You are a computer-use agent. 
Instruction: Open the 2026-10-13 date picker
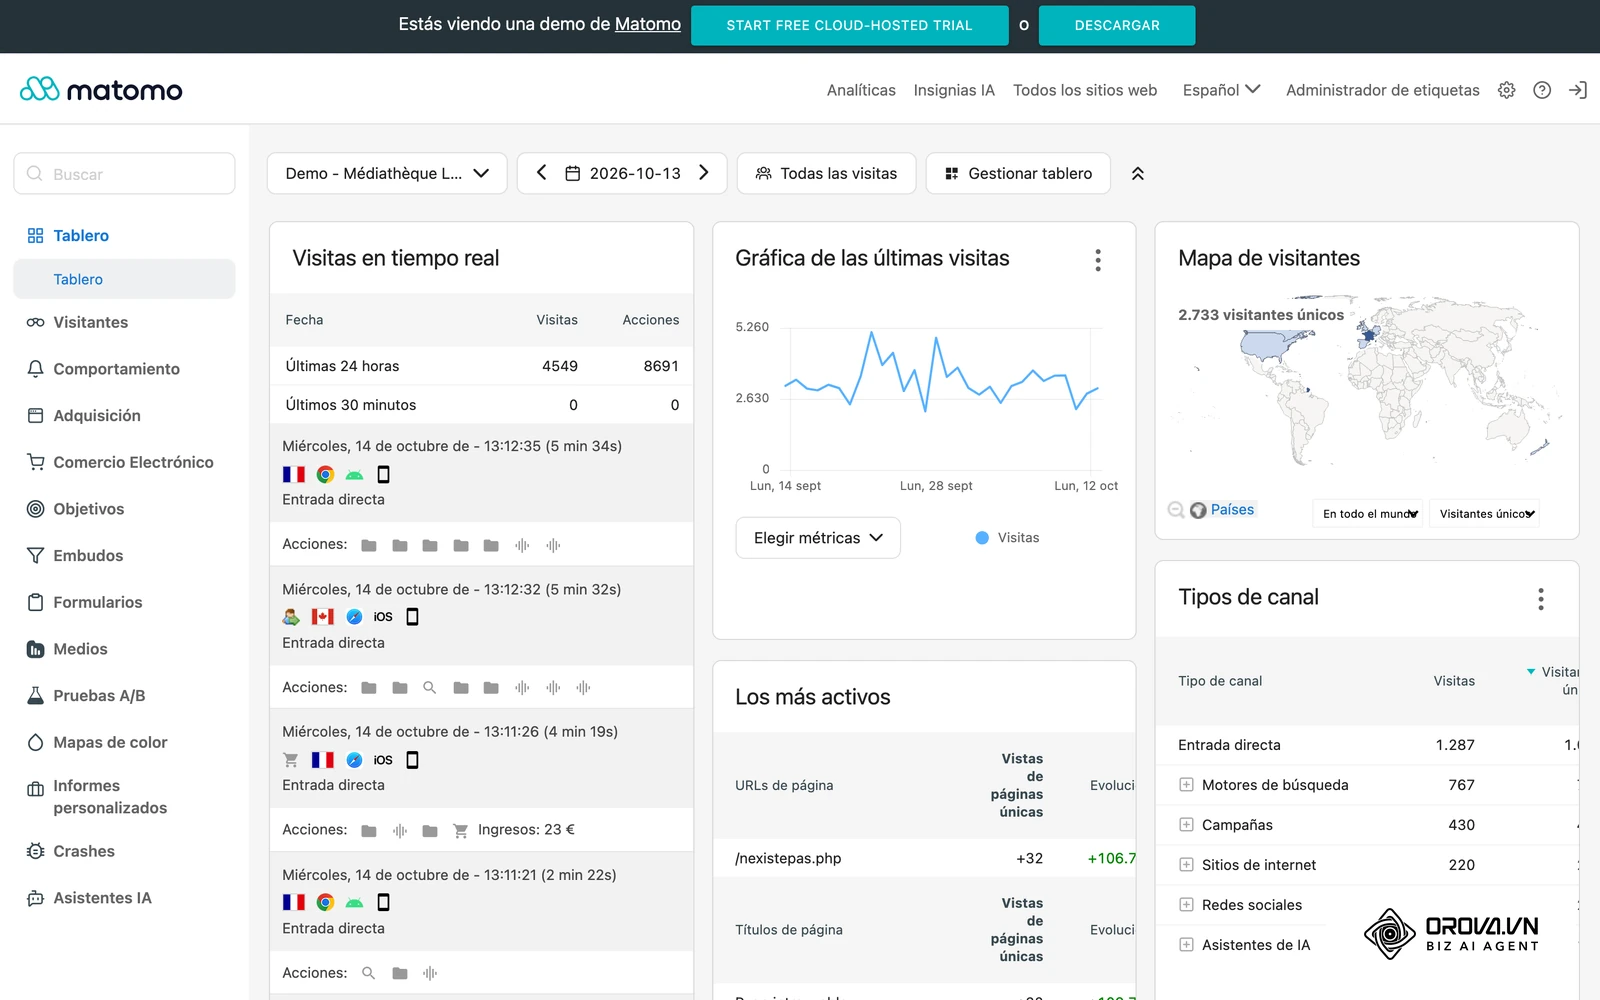click(623, 173)
